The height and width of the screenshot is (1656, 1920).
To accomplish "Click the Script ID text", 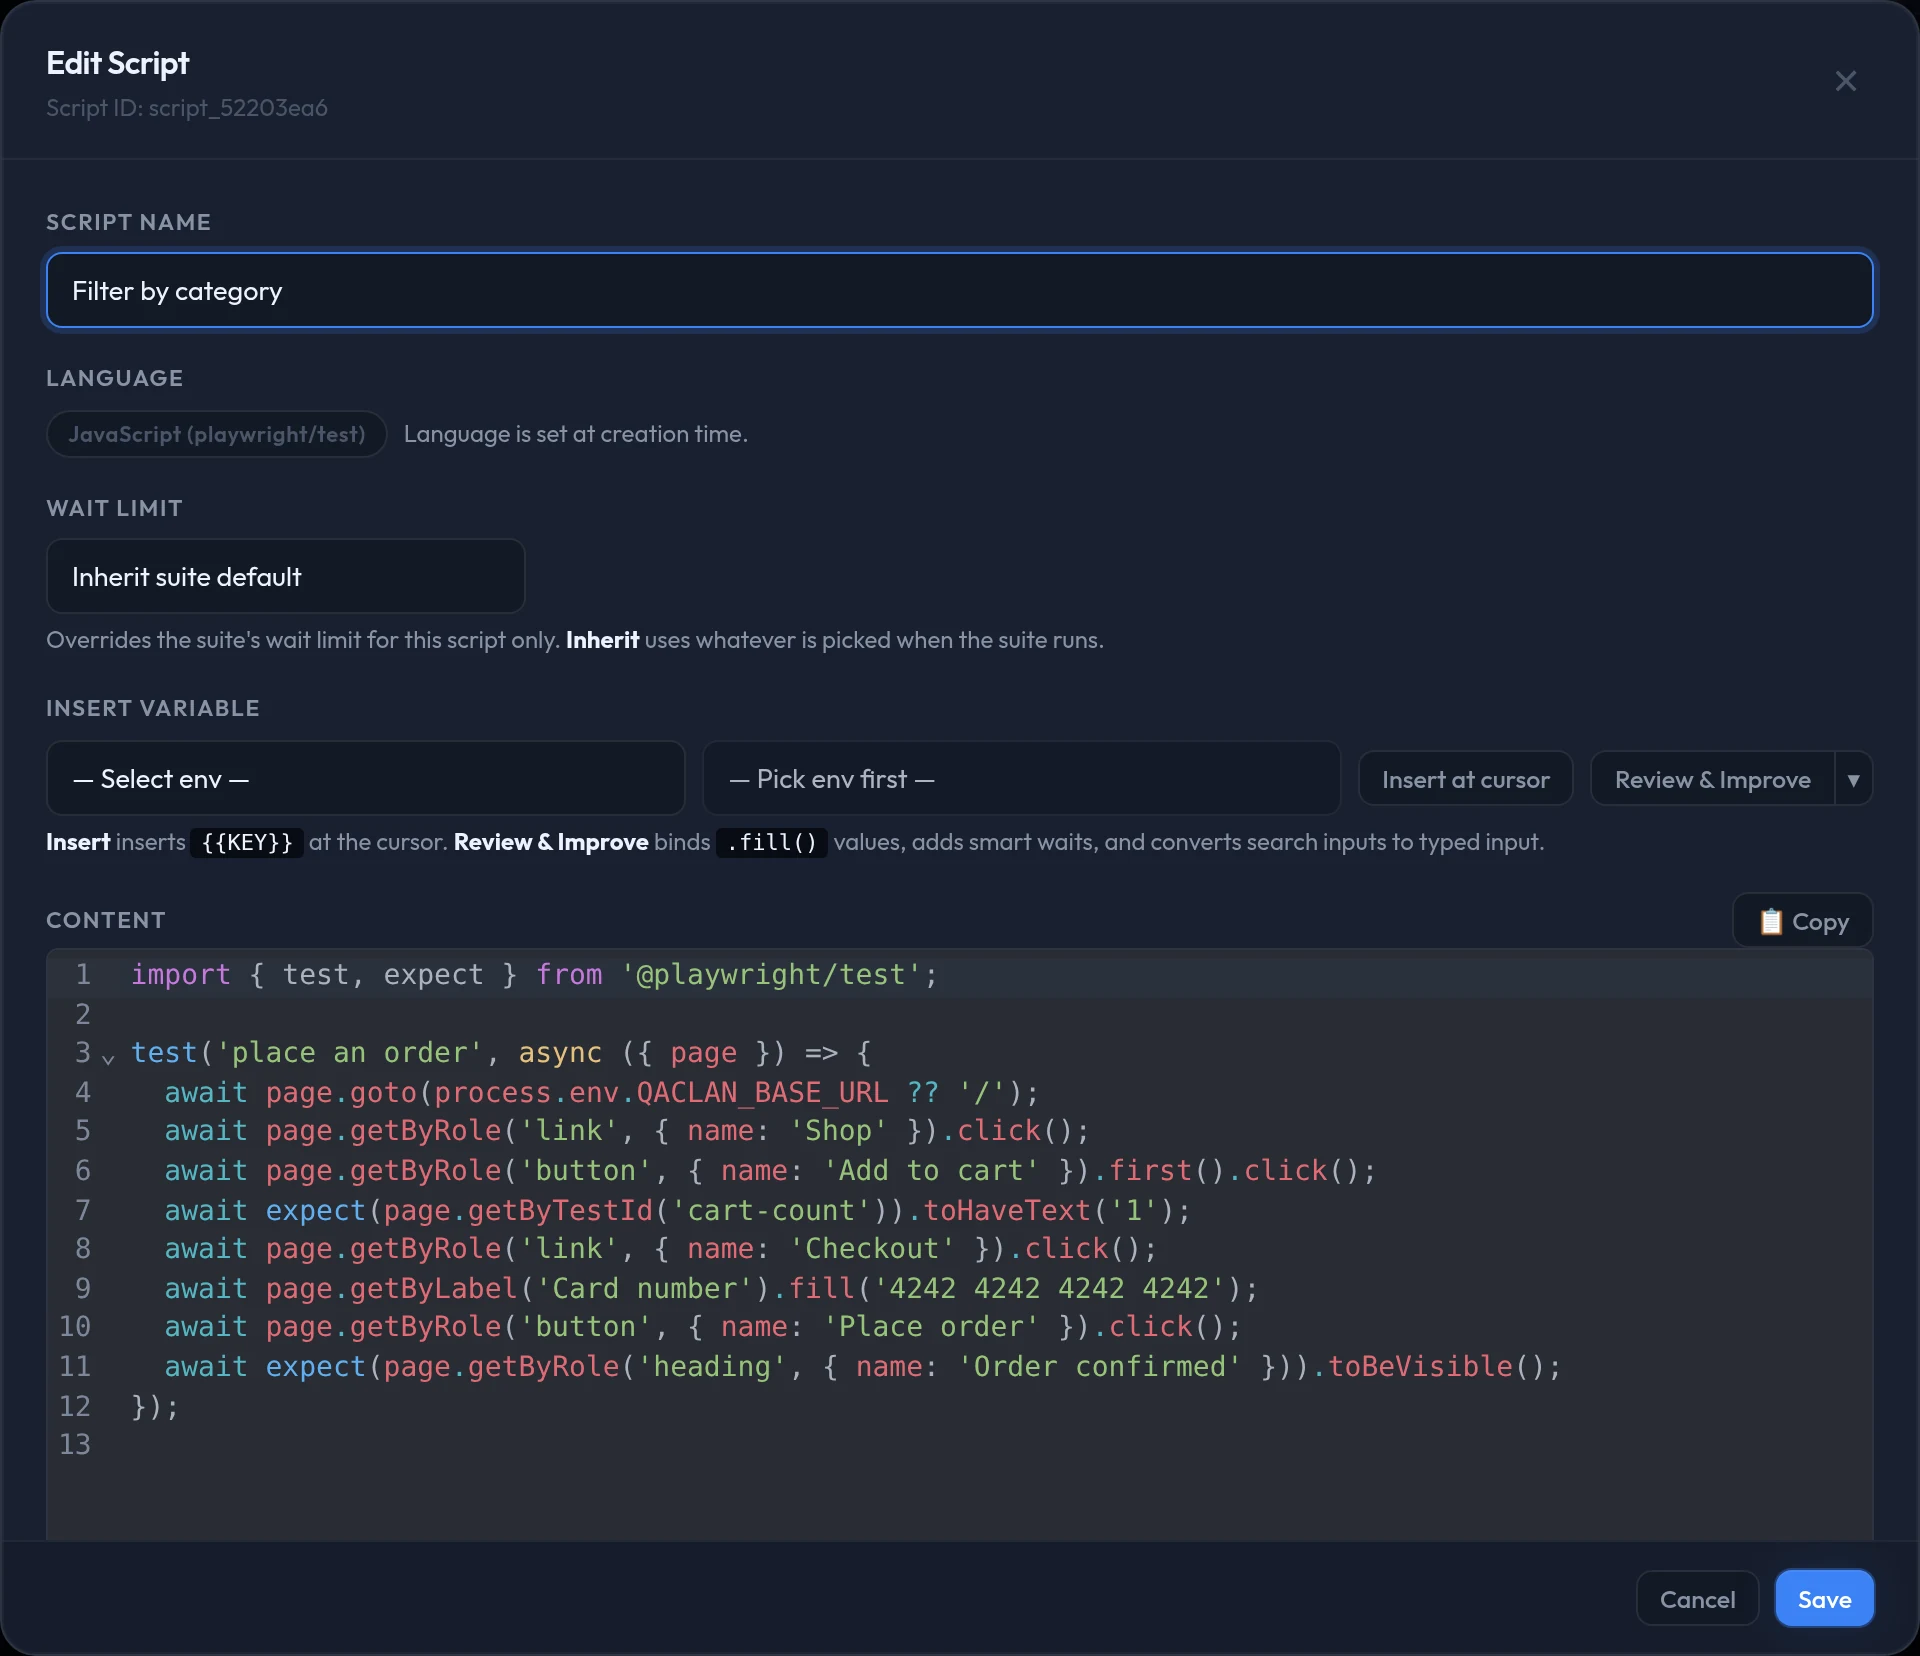I will 187,108.
